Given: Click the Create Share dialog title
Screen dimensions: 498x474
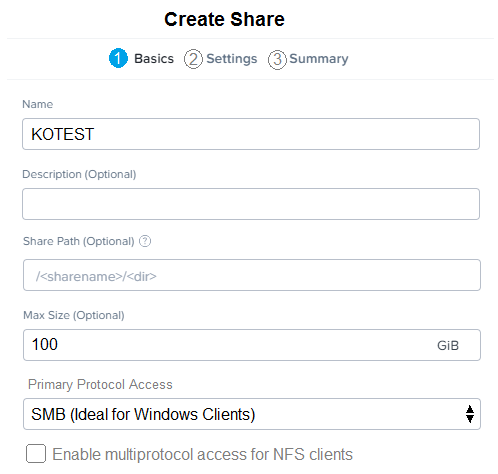Looking at the screenshot, I should (224, 19).
